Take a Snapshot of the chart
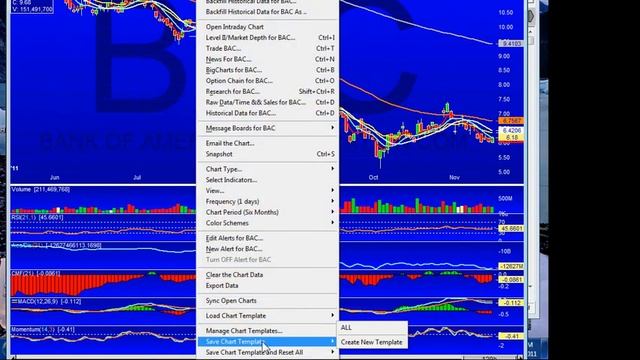 click(x=268, y=154)
